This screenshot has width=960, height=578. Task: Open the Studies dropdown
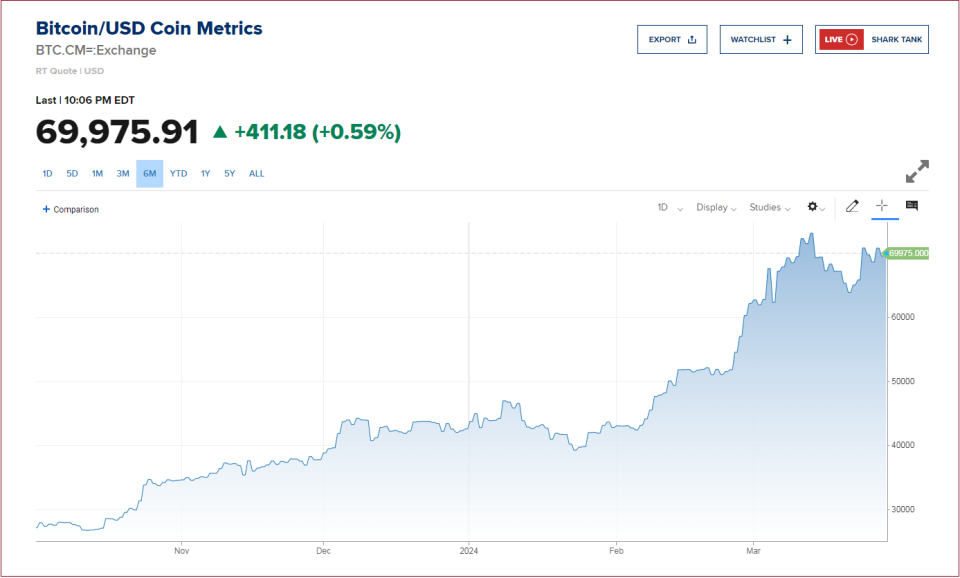coord(770,208)
